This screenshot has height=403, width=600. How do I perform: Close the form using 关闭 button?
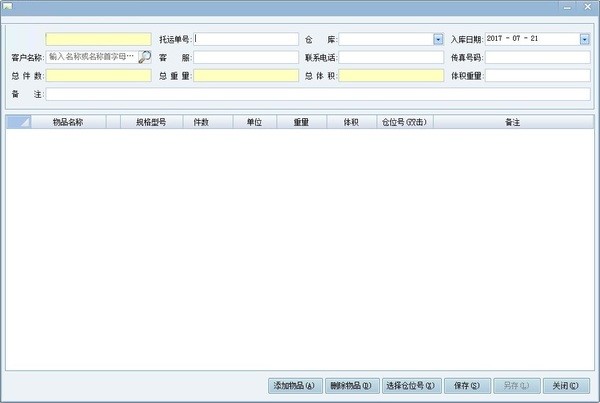click(566, 385)
